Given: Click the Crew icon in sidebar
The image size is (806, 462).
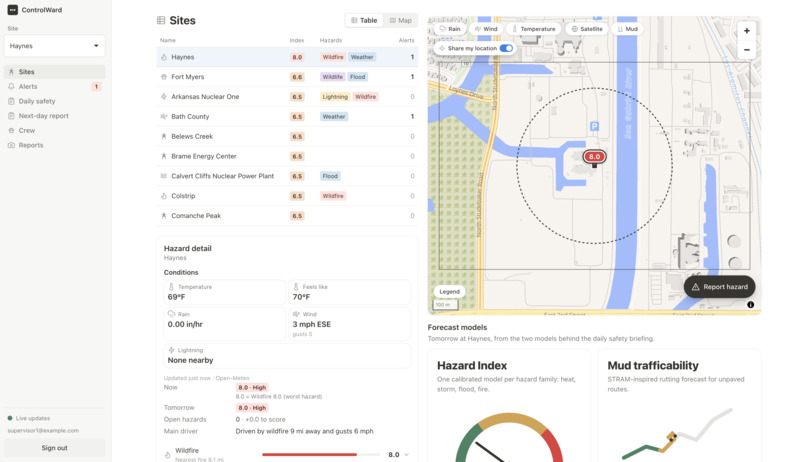Looking at the screenshot, I should [x=11, y=131].
